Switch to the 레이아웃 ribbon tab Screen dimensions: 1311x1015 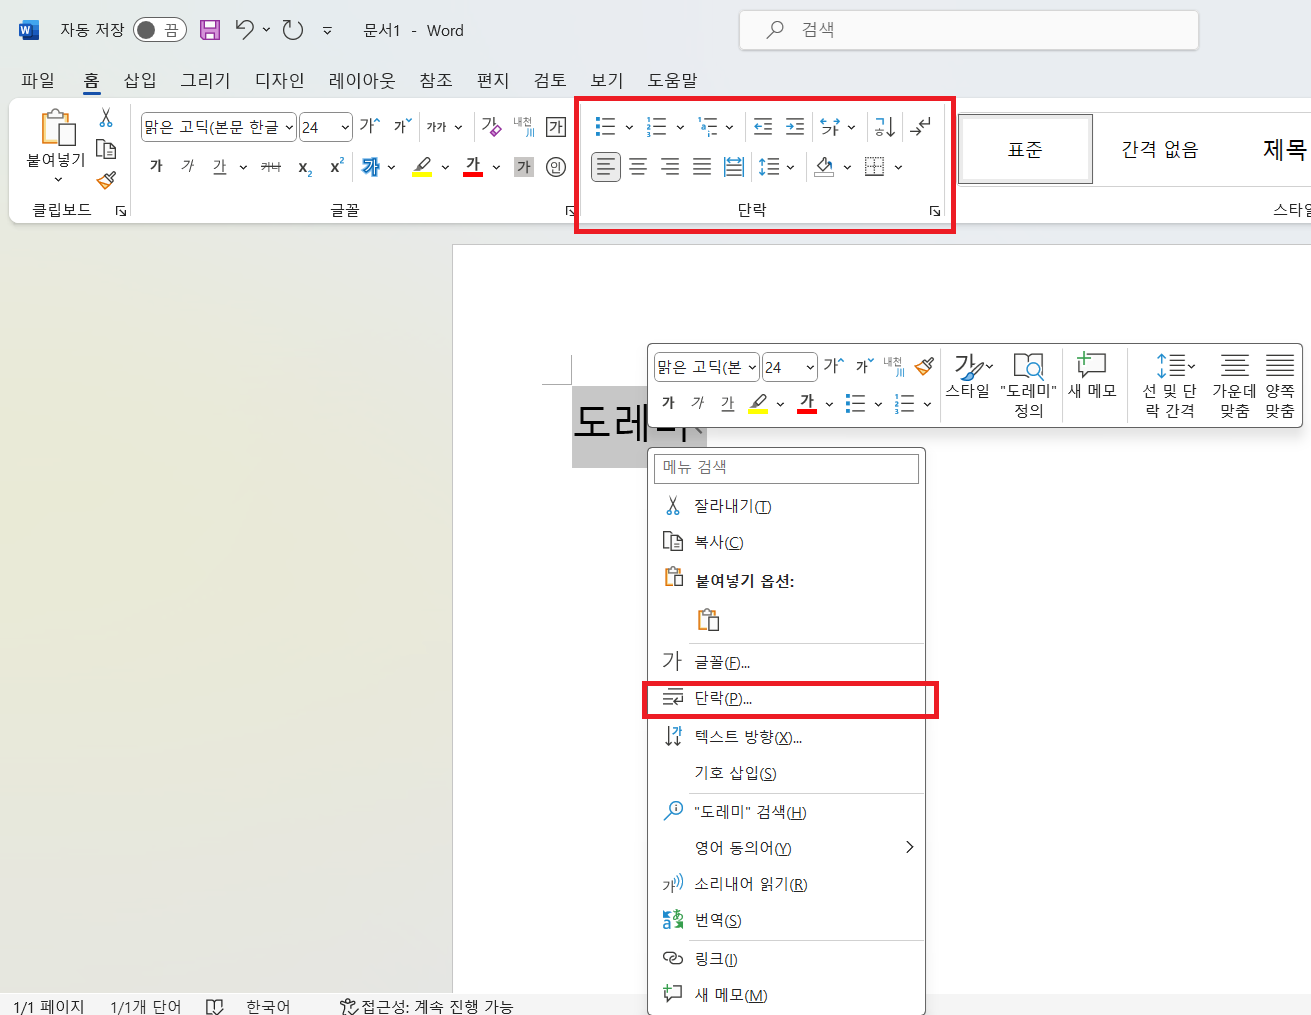(x=362, y=80)
